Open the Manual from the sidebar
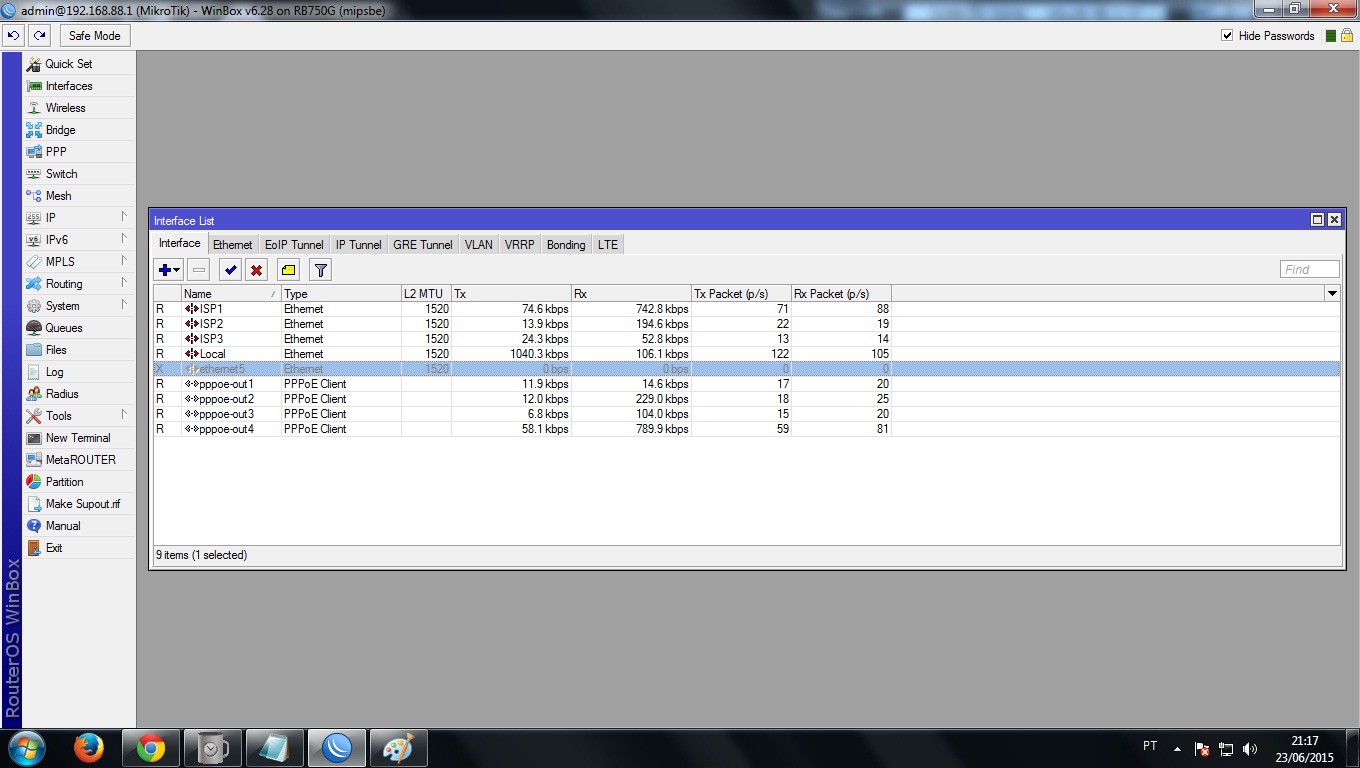Screen dimensions: 1360x768 point(79,526)
